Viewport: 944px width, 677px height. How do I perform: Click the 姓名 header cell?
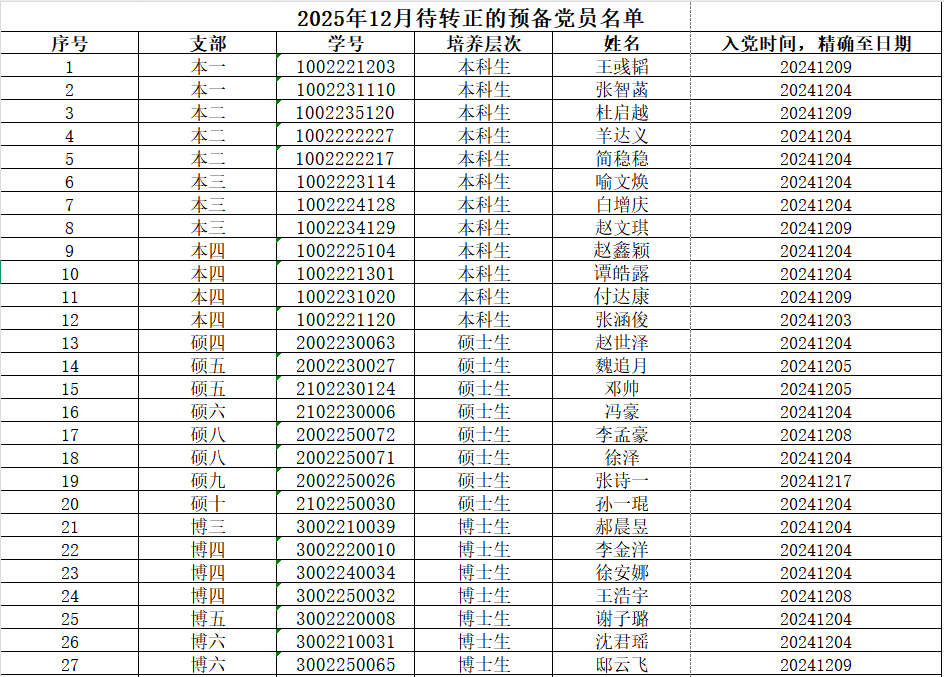622,44
